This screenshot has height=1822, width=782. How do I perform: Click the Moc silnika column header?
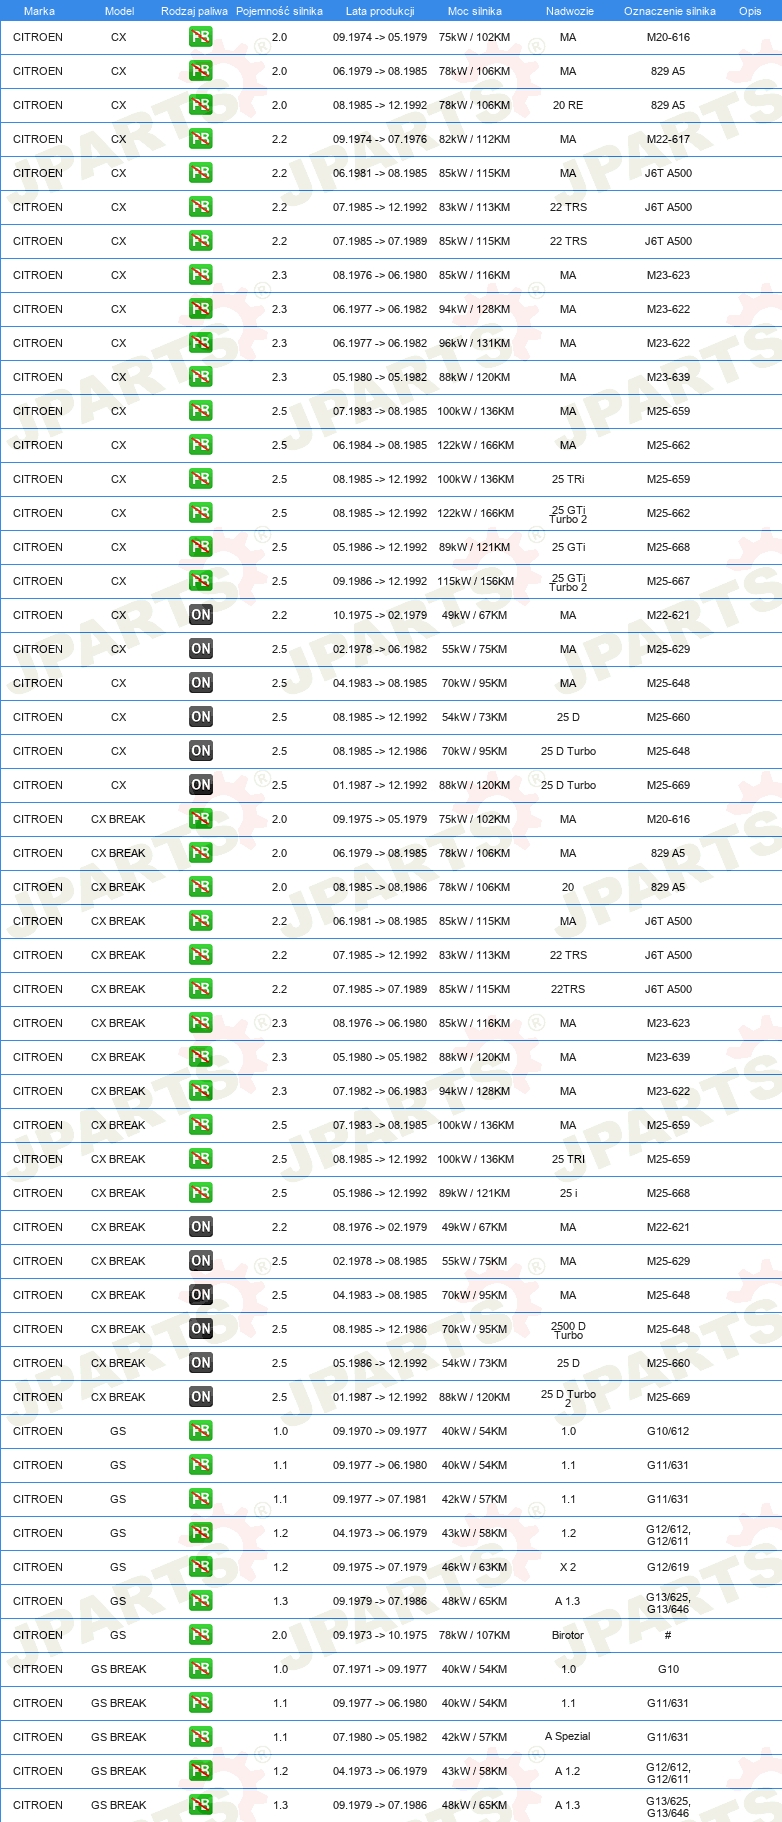pos(475,11)
